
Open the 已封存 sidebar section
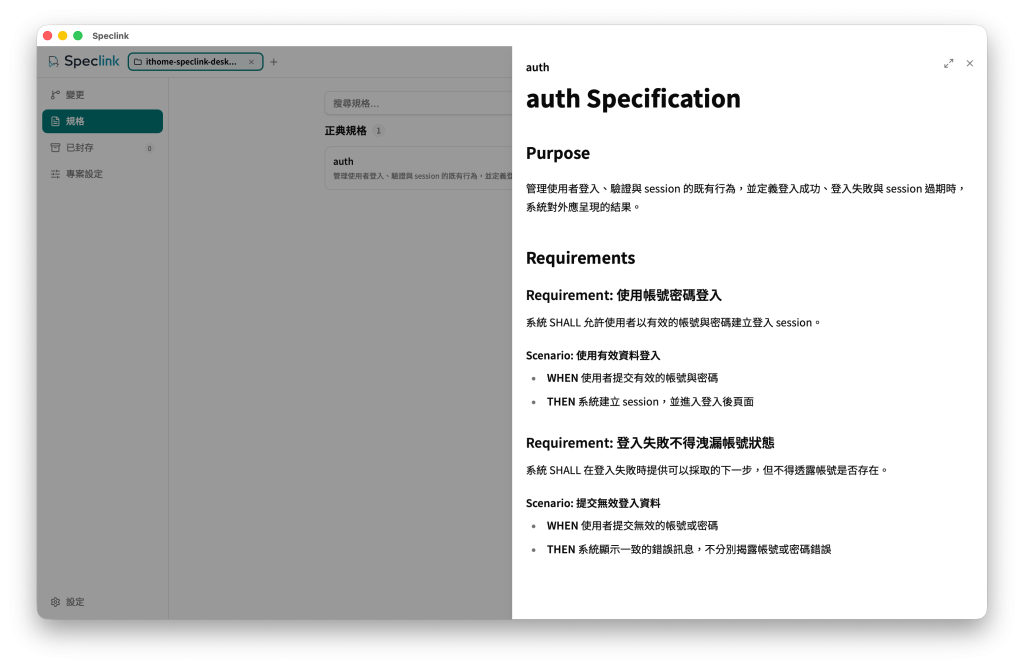click(x=103, y=148)
